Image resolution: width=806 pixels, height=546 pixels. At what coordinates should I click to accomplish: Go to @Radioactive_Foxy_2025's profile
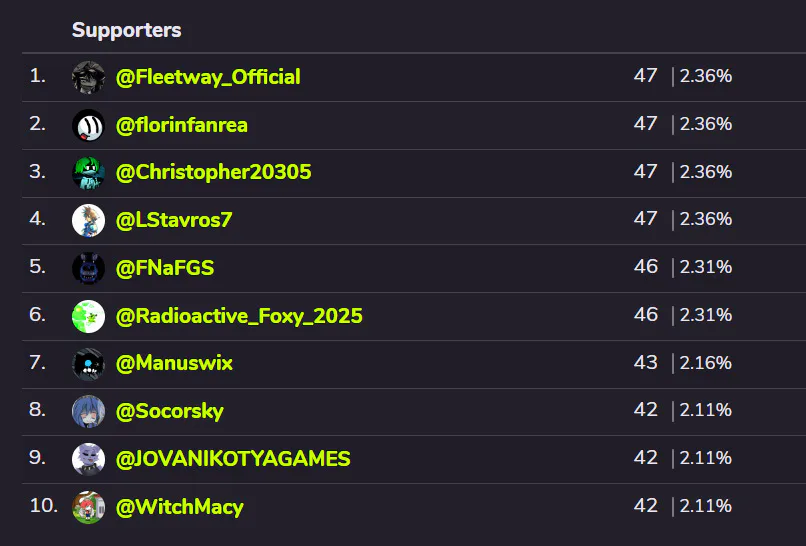[239, 316]
